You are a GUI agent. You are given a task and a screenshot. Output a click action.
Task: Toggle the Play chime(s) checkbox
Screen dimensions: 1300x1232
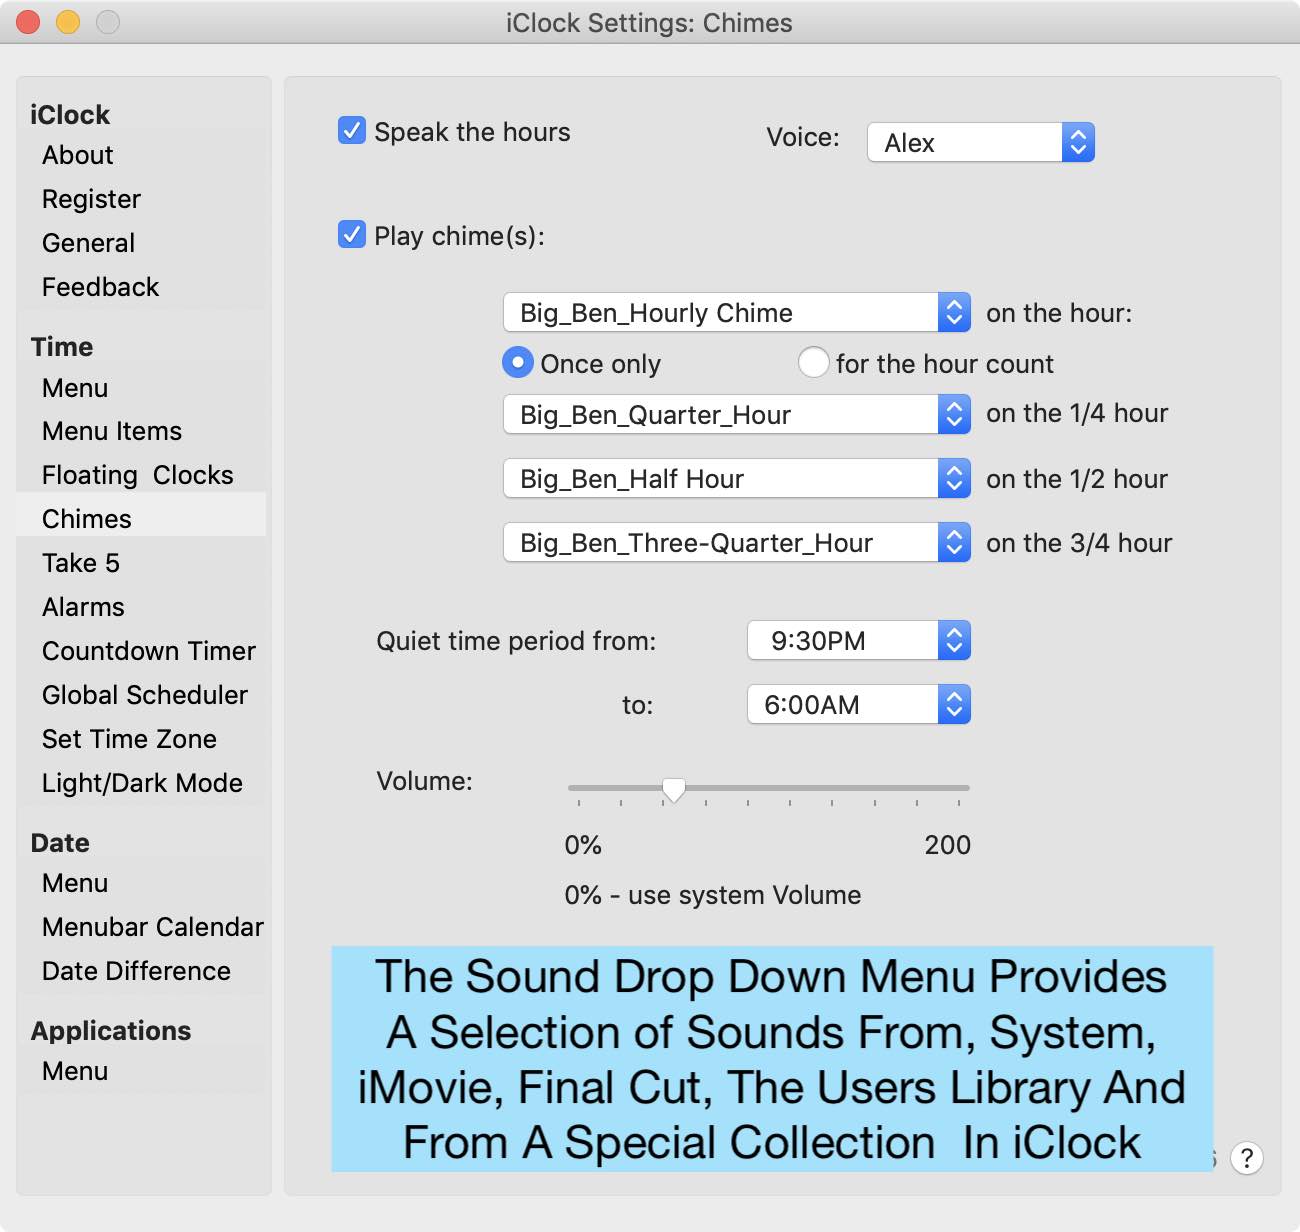point(352,235)
